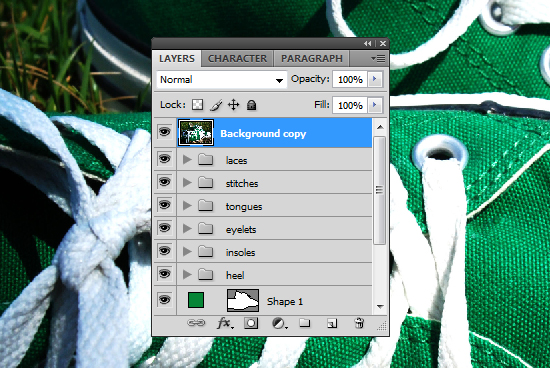The image size is (550, 368).
Task: Toggle visibility of eyelets group
Action: point(165,228)
